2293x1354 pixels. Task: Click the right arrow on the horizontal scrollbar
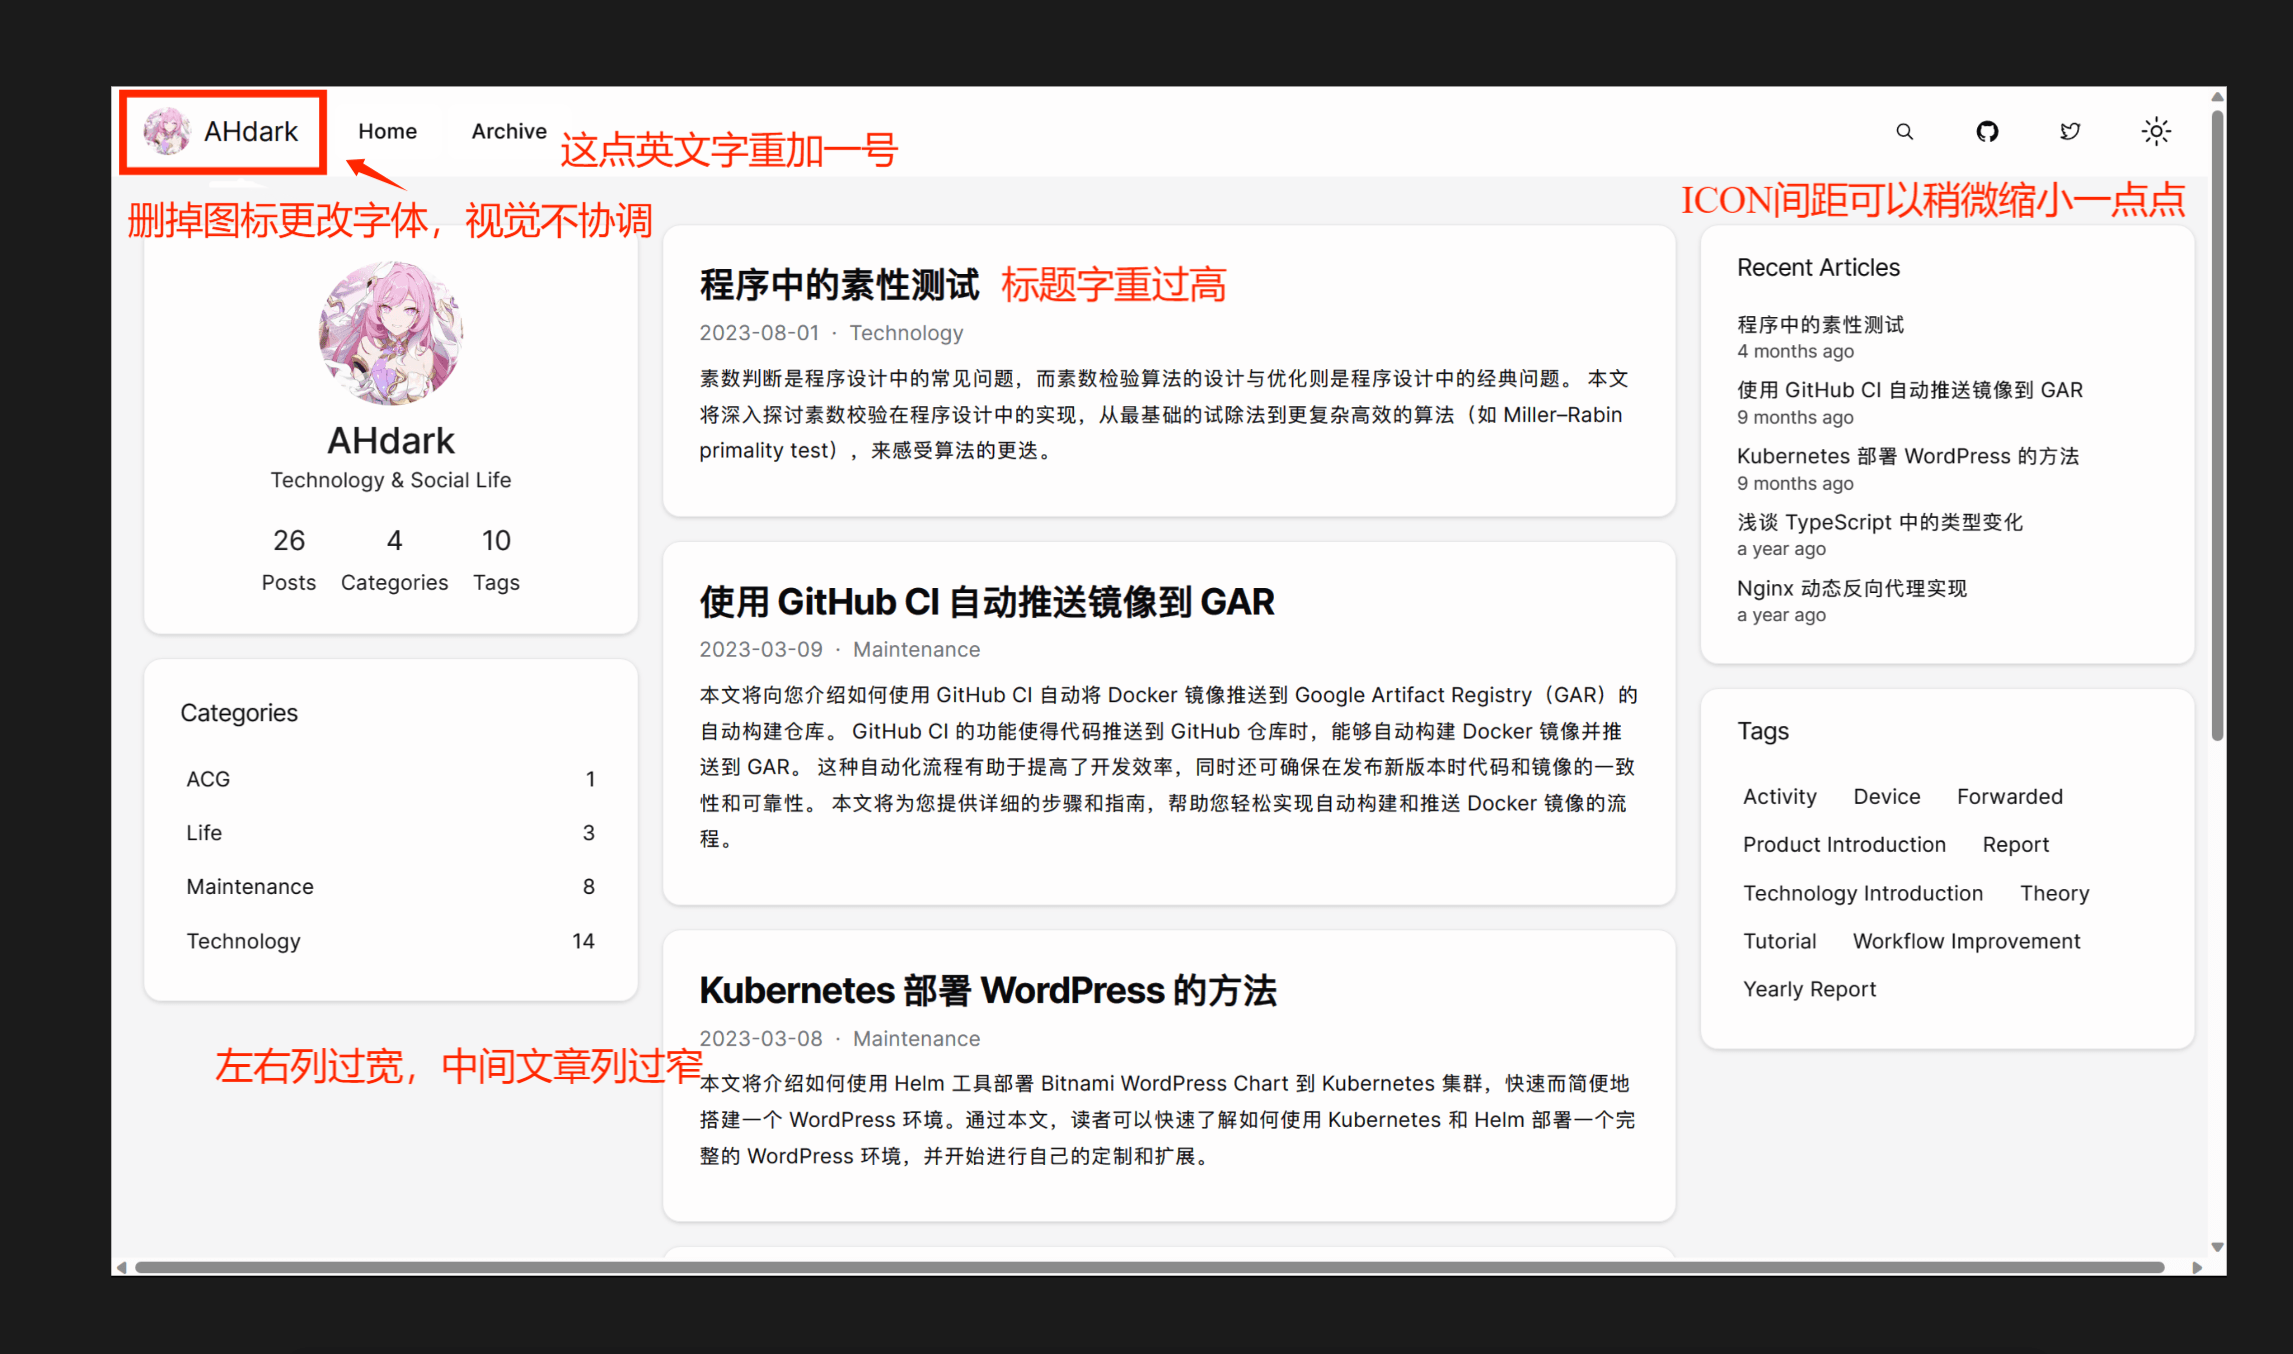click(x=2196, y=1267)
